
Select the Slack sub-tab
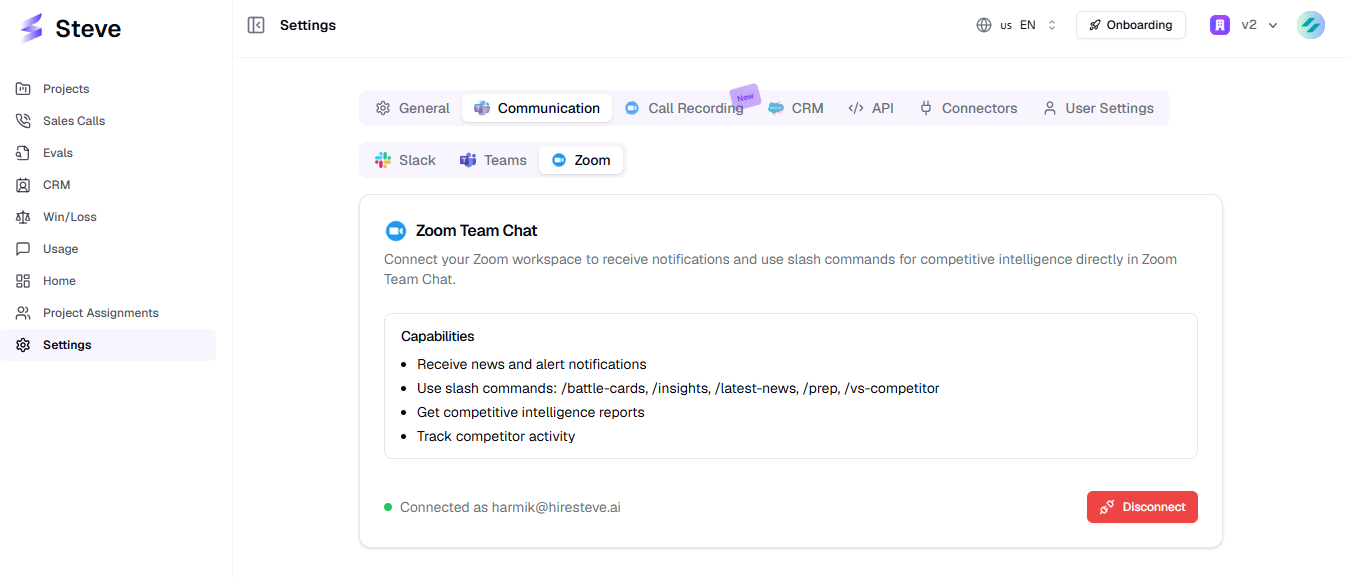[x=405, y=160]
